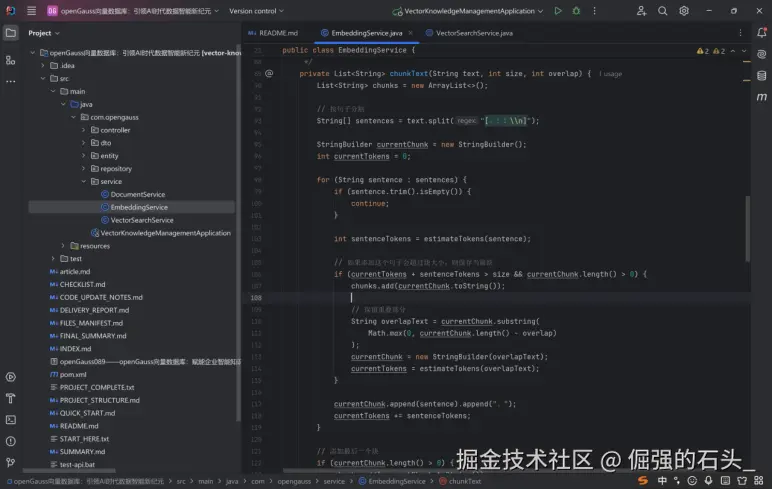Click the gutter annotation icon beside chunkText

(269, 73)
